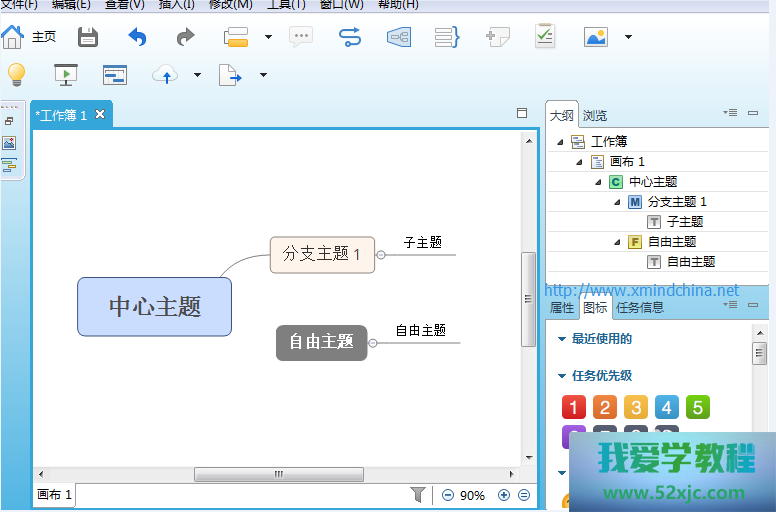The width and height of the screenshot is (776, 512).
Task: Open presentation mode with the play-screen icon
Action: [66, 75]
